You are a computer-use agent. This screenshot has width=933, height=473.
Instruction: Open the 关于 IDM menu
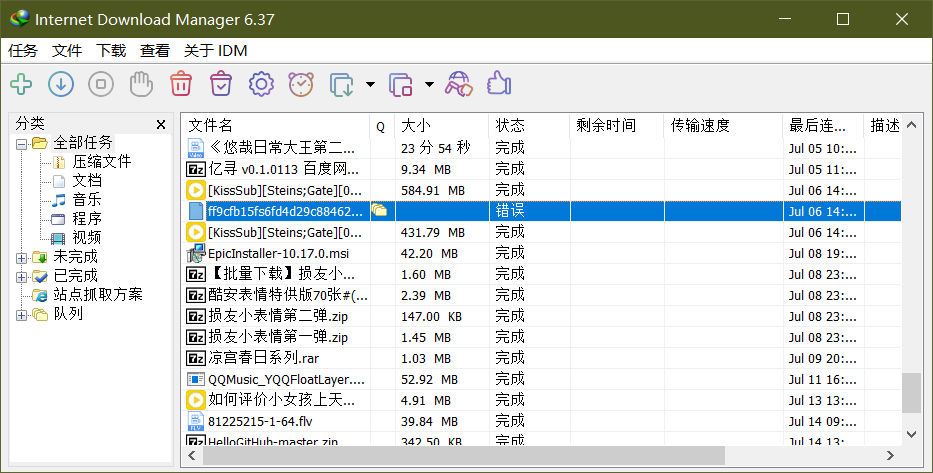215,51
